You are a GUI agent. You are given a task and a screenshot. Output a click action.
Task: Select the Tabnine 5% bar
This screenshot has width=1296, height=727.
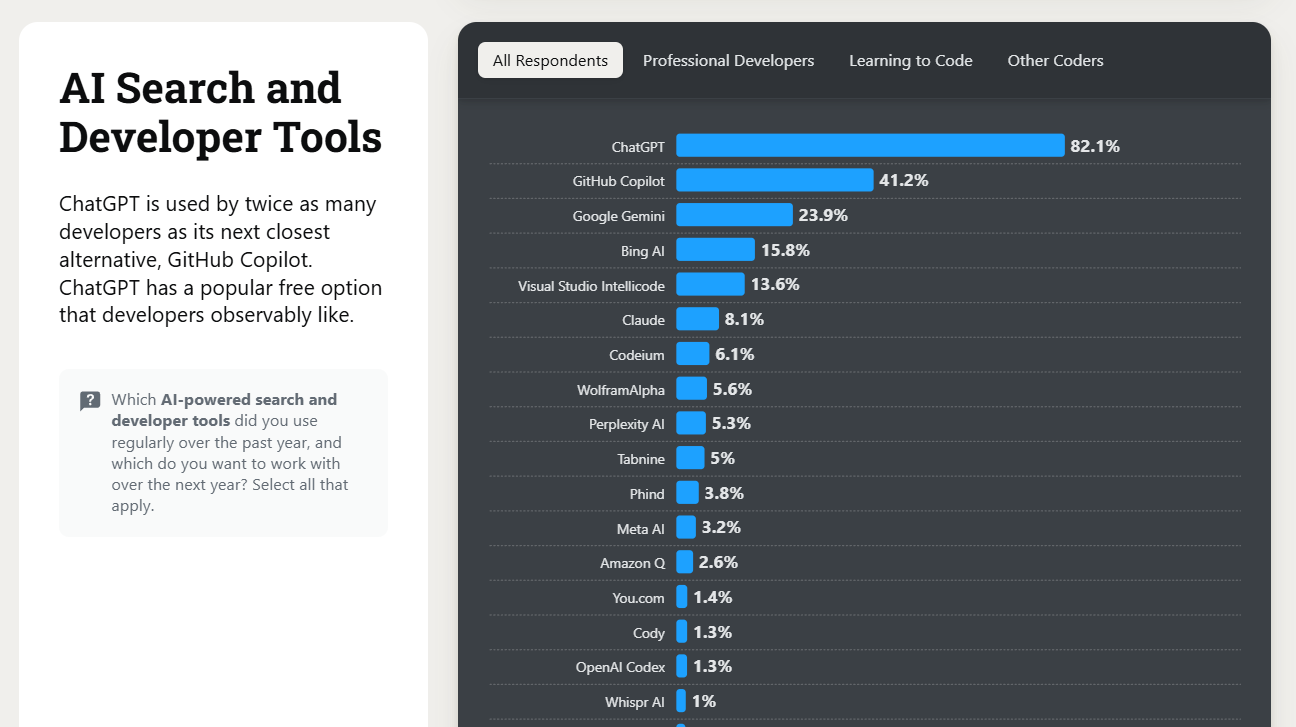tap(690, 458)
